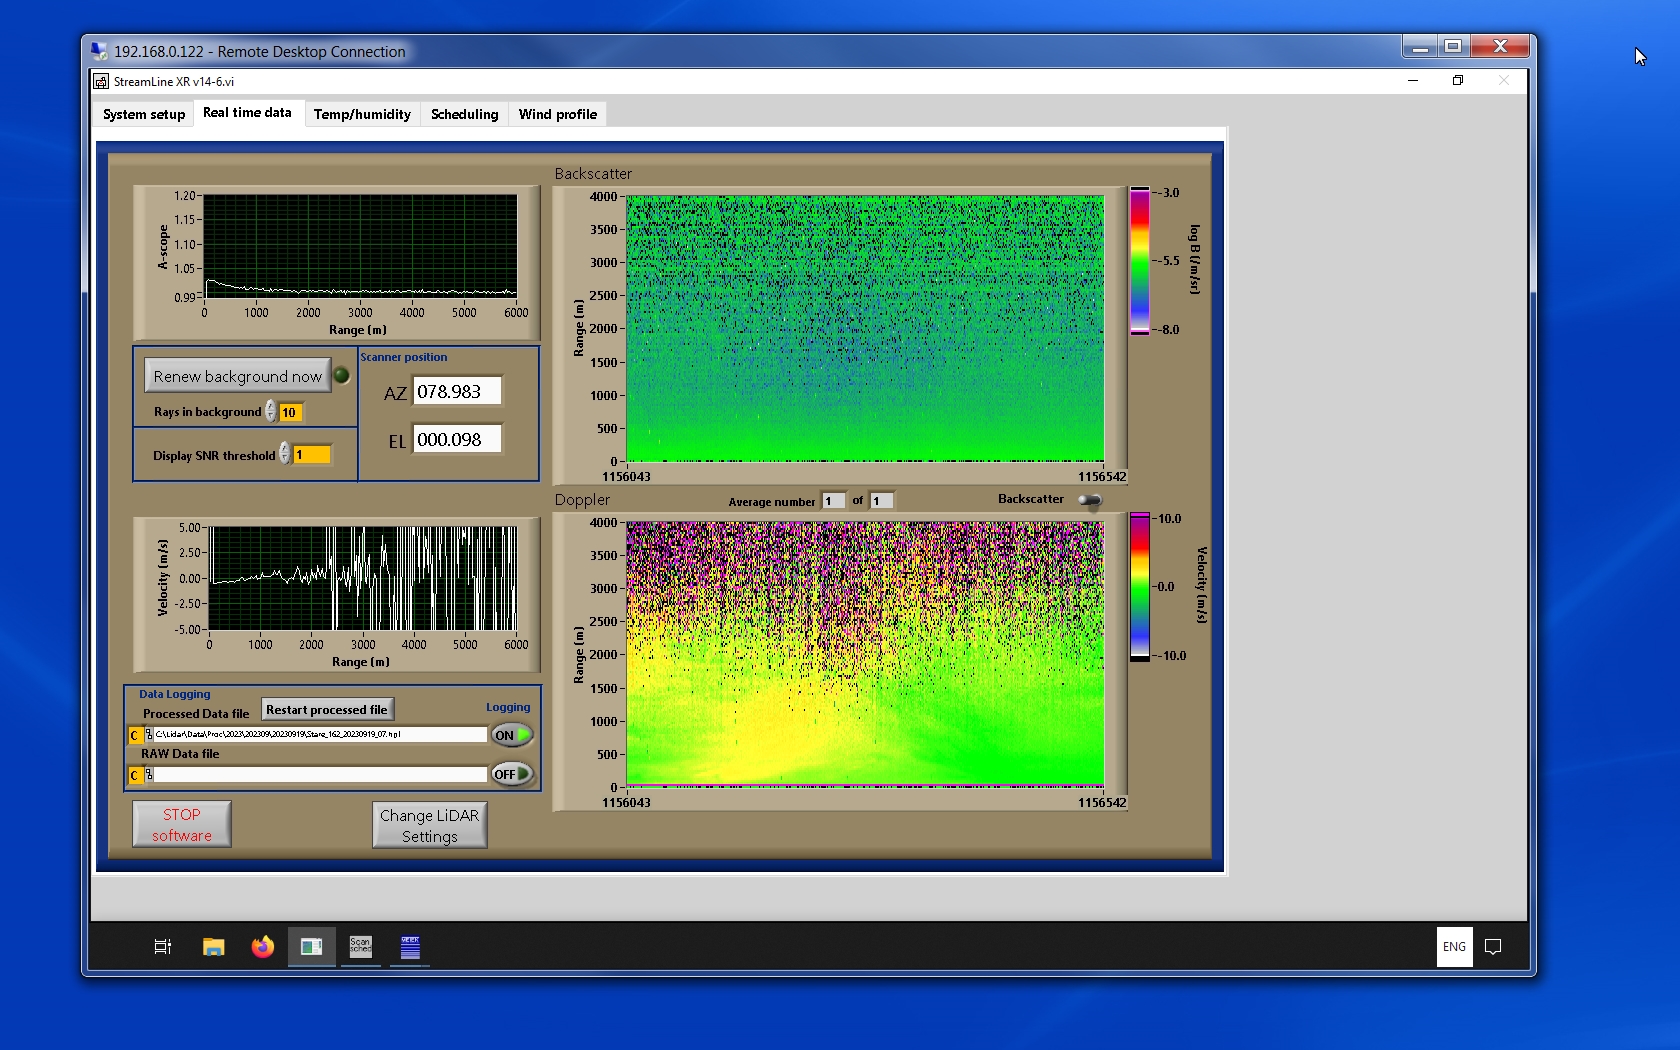
Task: Open the notification center icon
Action: pos(1493,947)
